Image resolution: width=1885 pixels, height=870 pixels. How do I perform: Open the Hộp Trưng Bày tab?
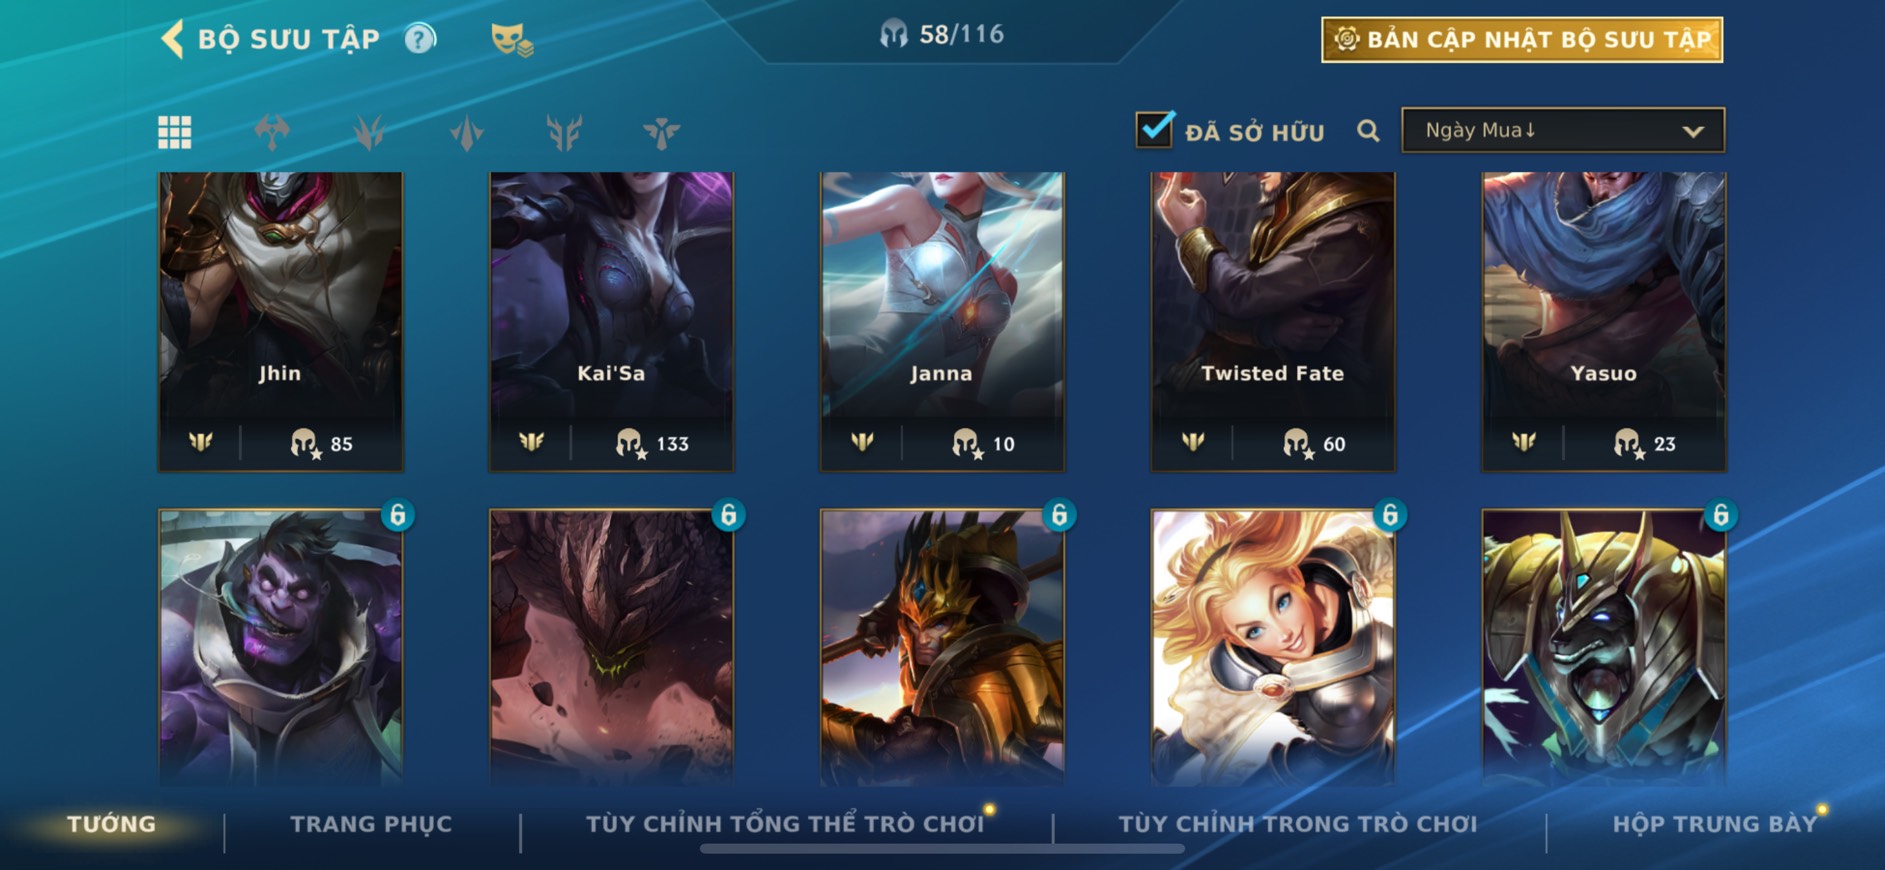pyautogui.click(x=1715, y=824)
